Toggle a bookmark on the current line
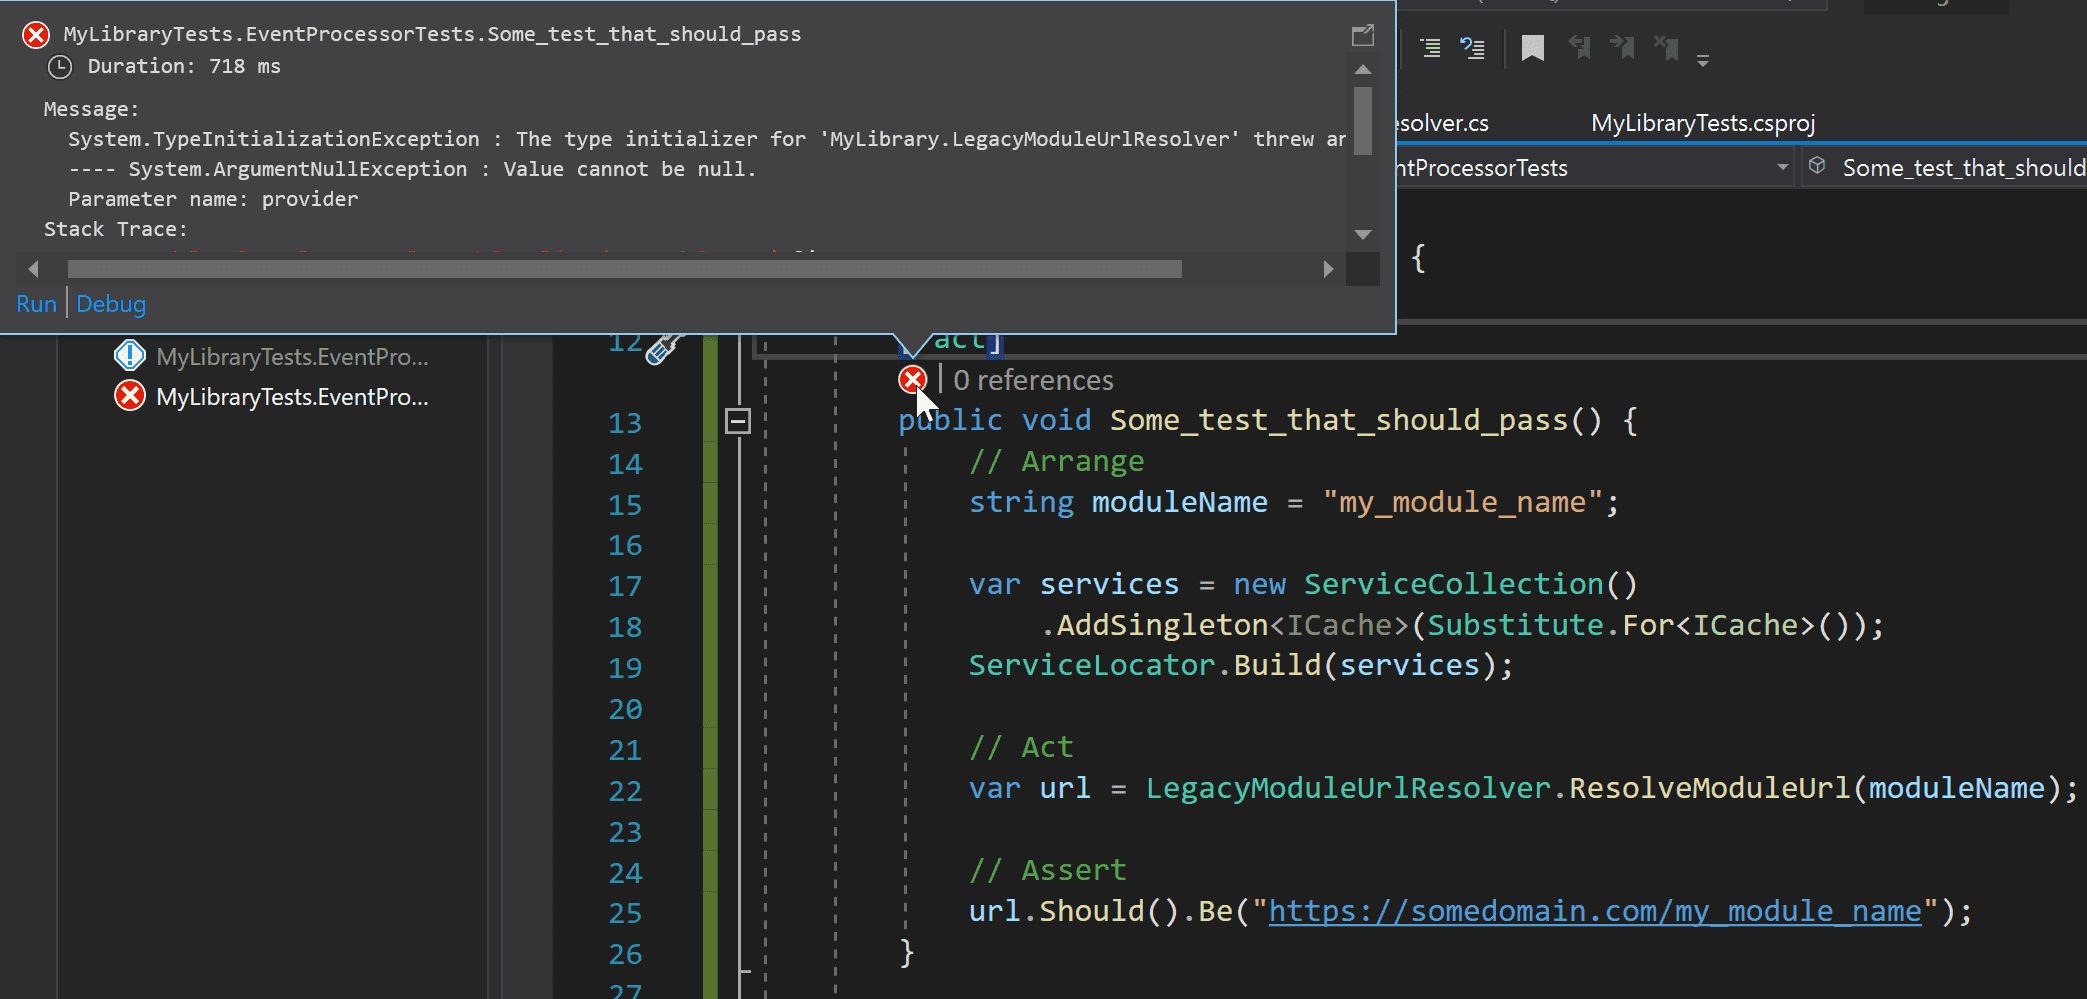This screenshot has height=999, width=2087. (x=1532, y=48)
